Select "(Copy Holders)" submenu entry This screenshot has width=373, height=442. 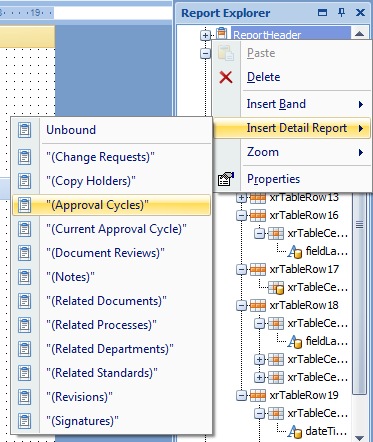pyautogui.click(x=111, y=181)
